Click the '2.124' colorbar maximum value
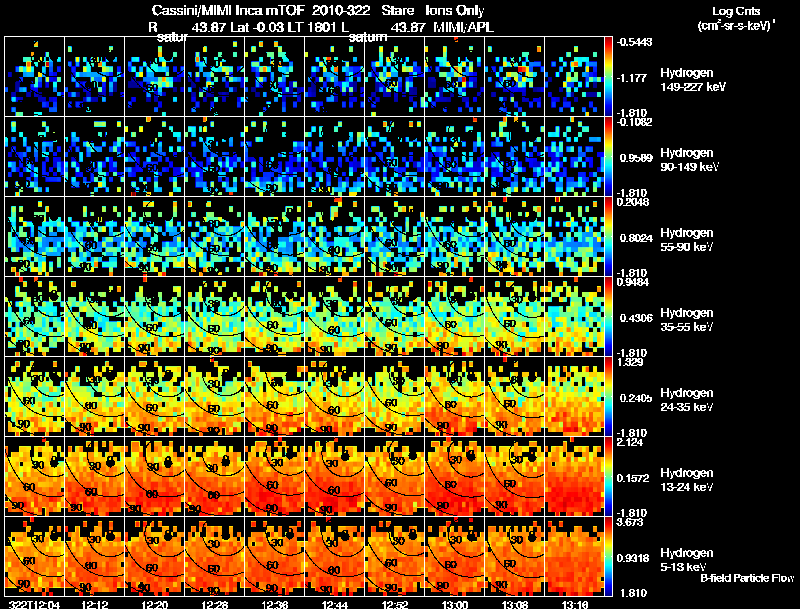800x609 pixels. [630, 442]
